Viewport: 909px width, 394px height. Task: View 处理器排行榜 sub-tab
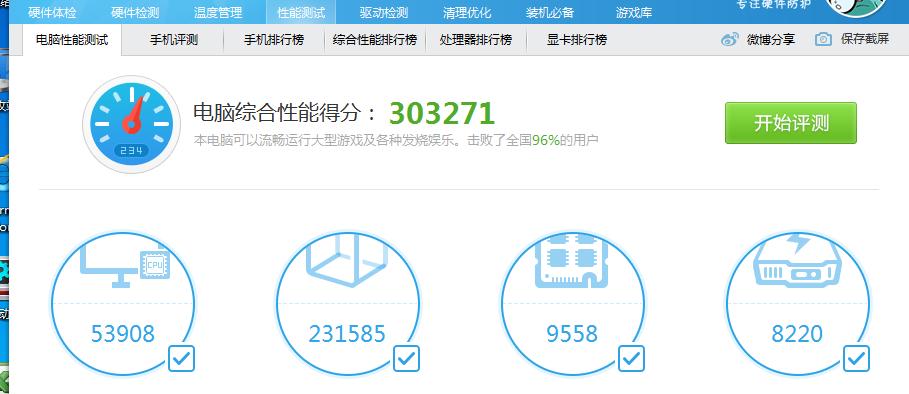[475, 40]
